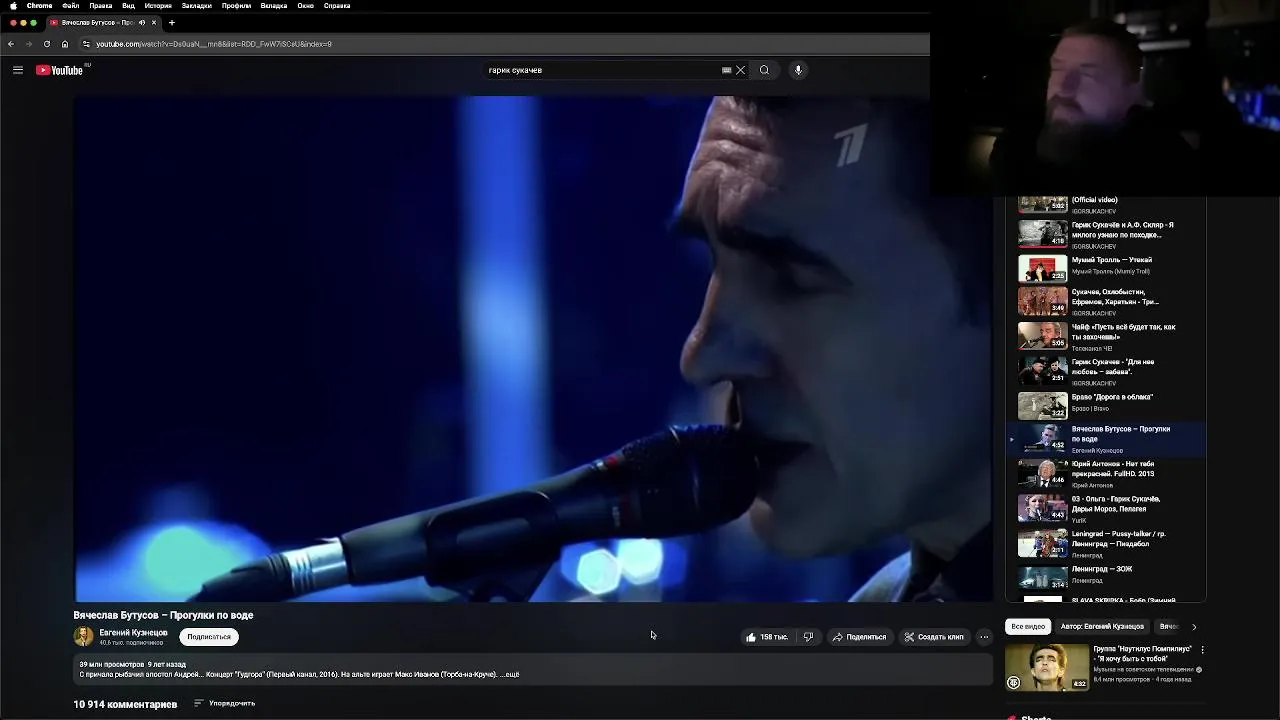Image resolution: width=1280 pixels, height=720 pixels.
Task: Open the Apple menu
Action: (13, 6)
